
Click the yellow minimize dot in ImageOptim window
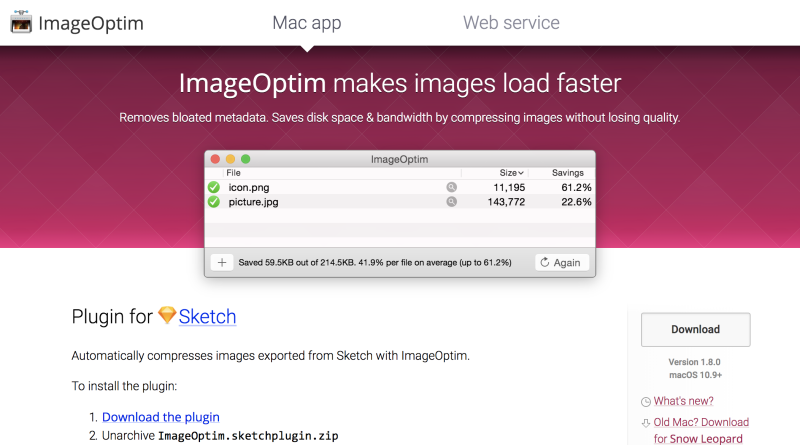231,159
